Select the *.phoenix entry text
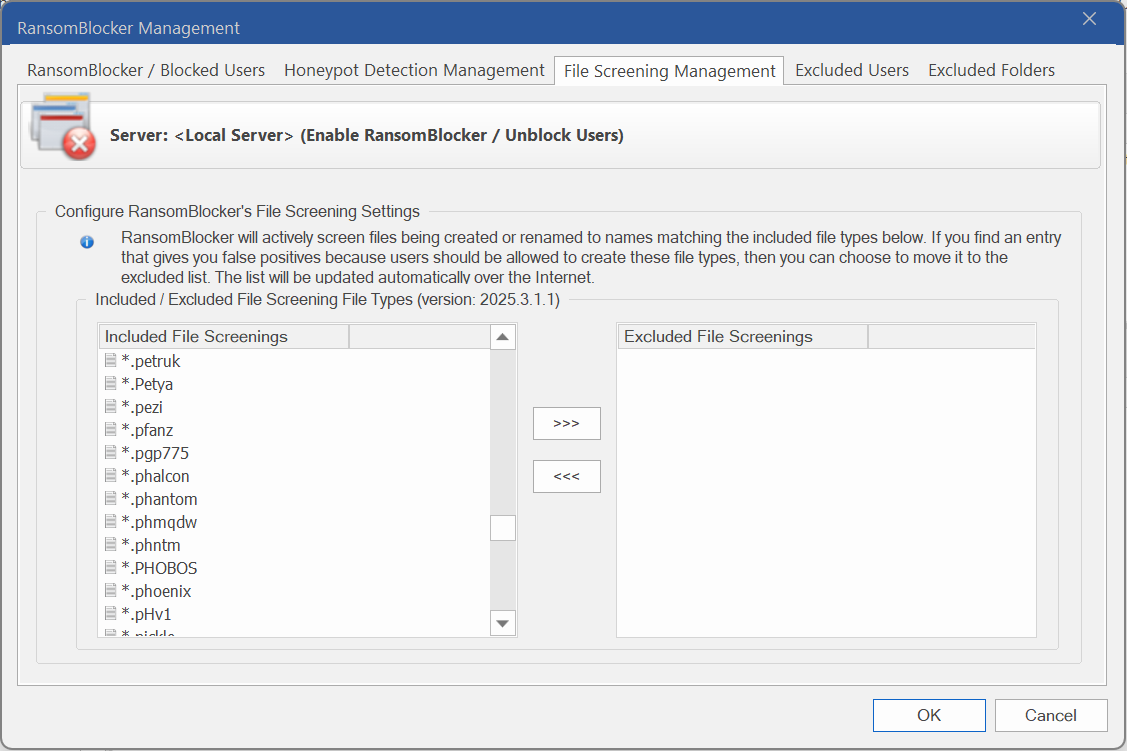This screenshot has height=751, width=1127. pyautogui.click(x=157, y=591)
